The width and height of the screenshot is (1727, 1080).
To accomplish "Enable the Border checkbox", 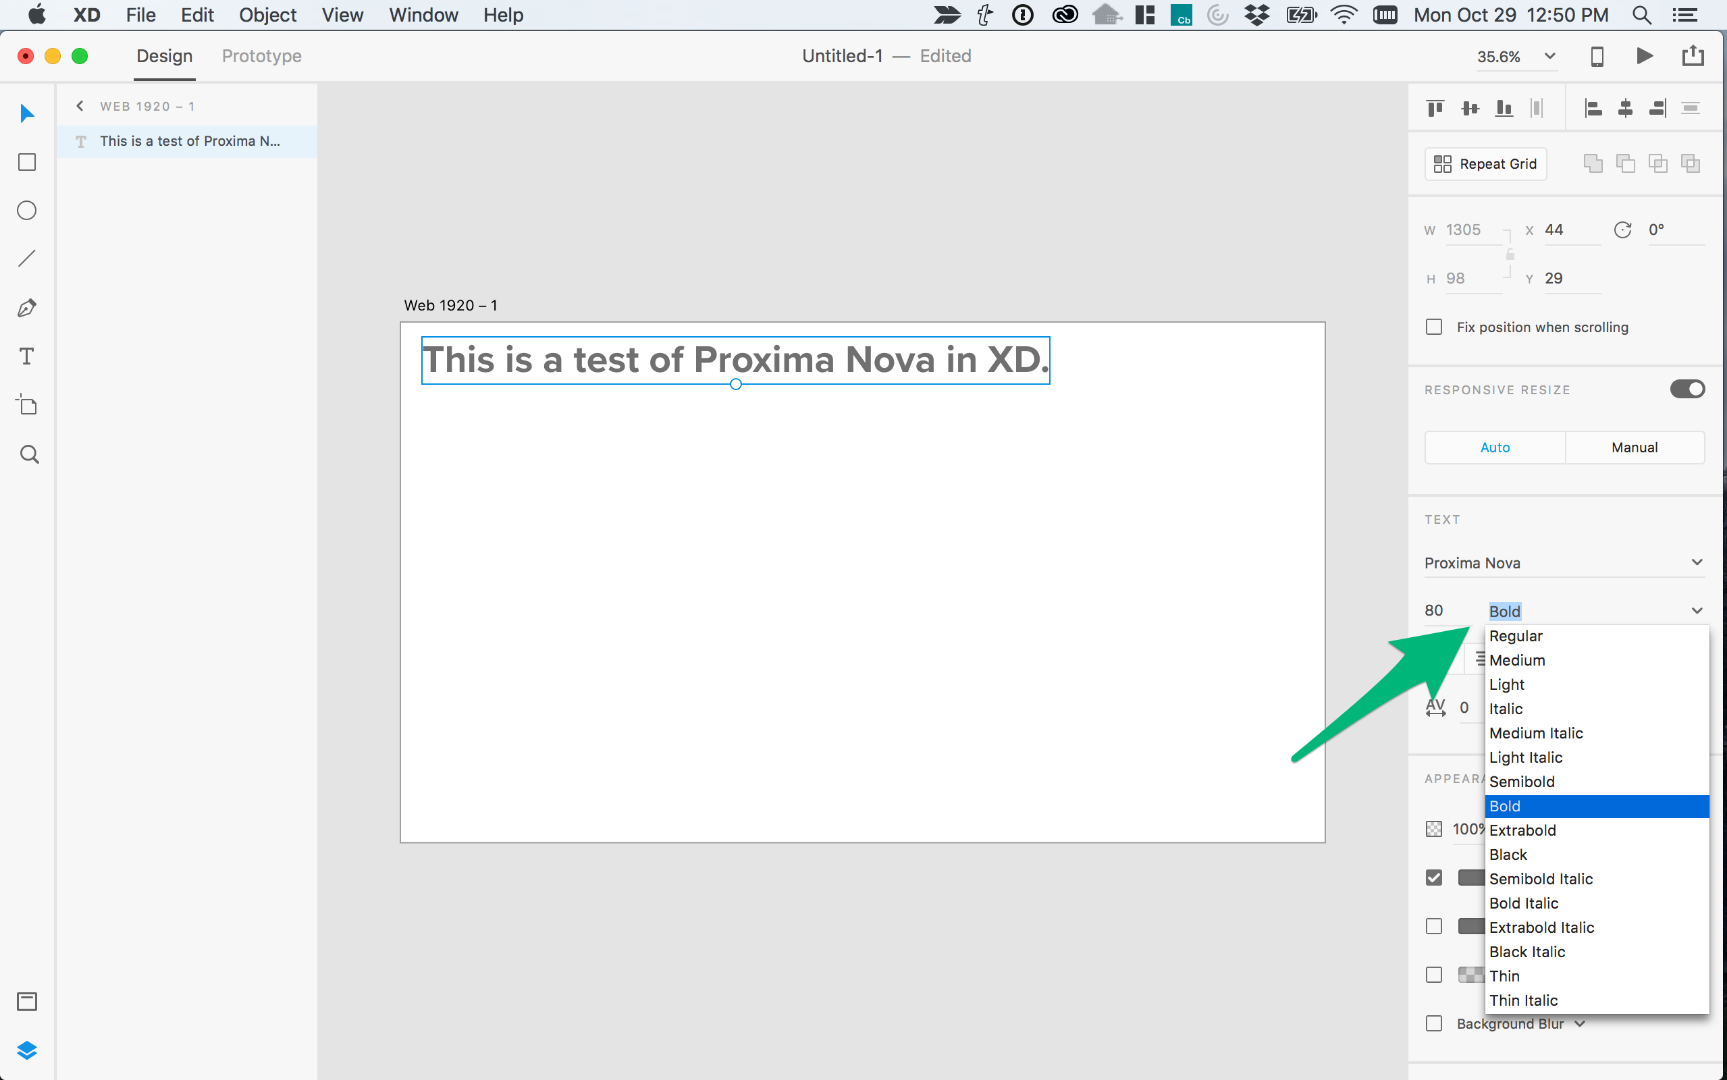I will click(1434, 927).
